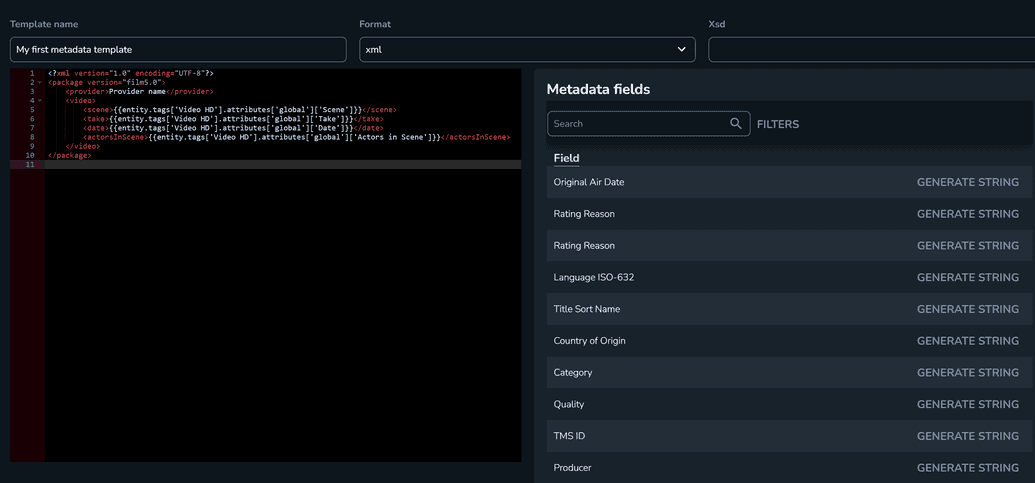Select the Language ISO-632 field name
This screenshot has height=483, width=1035.
[x=593, y=277]
